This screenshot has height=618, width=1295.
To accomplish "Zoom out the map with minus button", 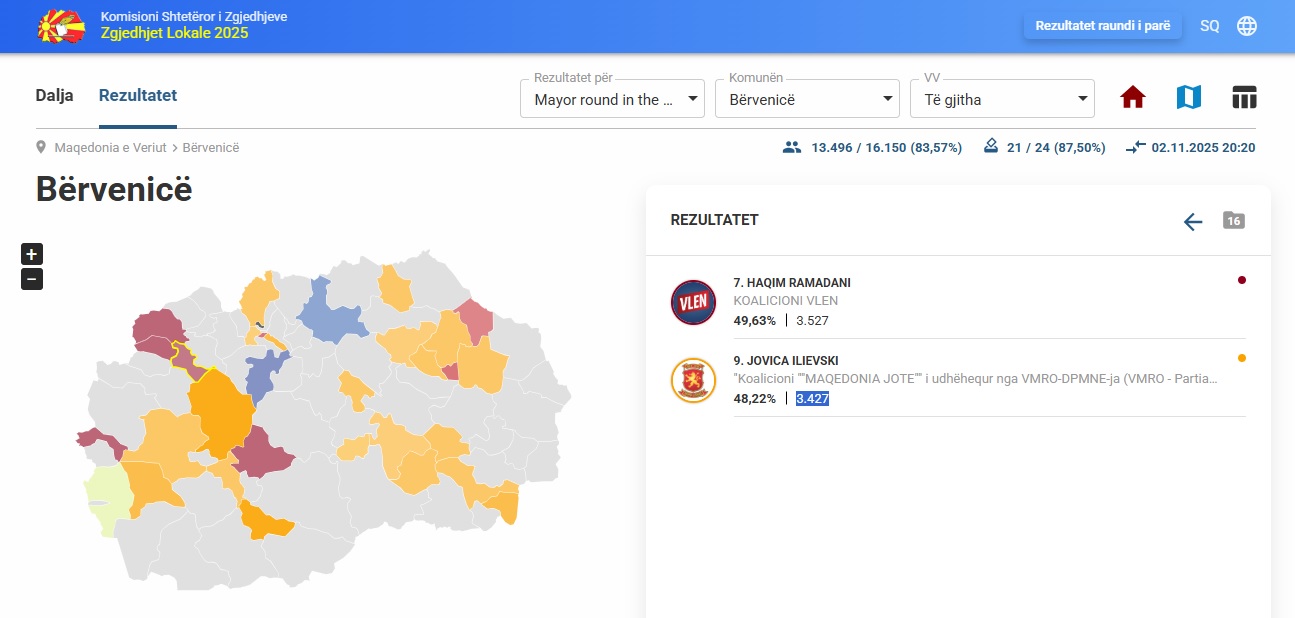I will [32, 279].
